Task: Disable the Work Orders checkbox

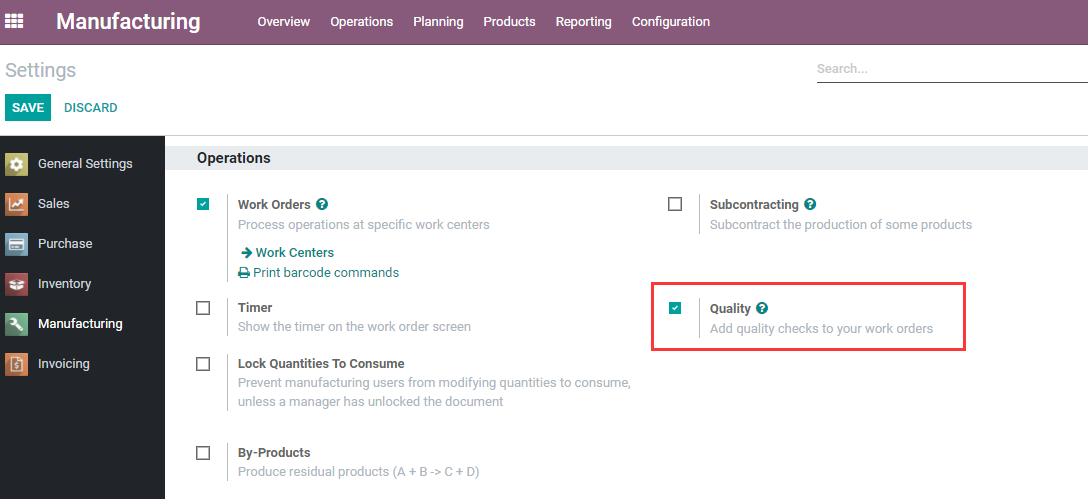Action: [203, 204]
